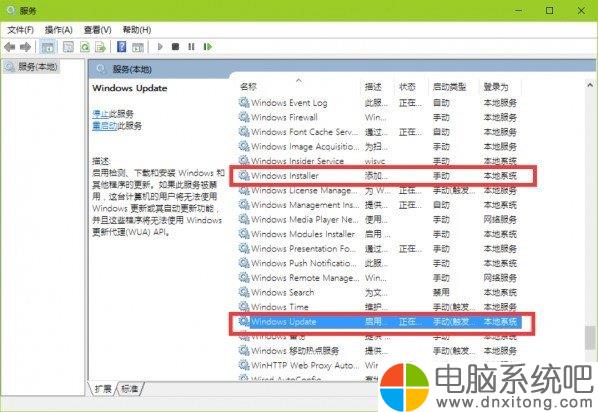Restart service with the restart icon
This screenshot has height=412, width=598.
pyautogui.click(x=208, y=47)
